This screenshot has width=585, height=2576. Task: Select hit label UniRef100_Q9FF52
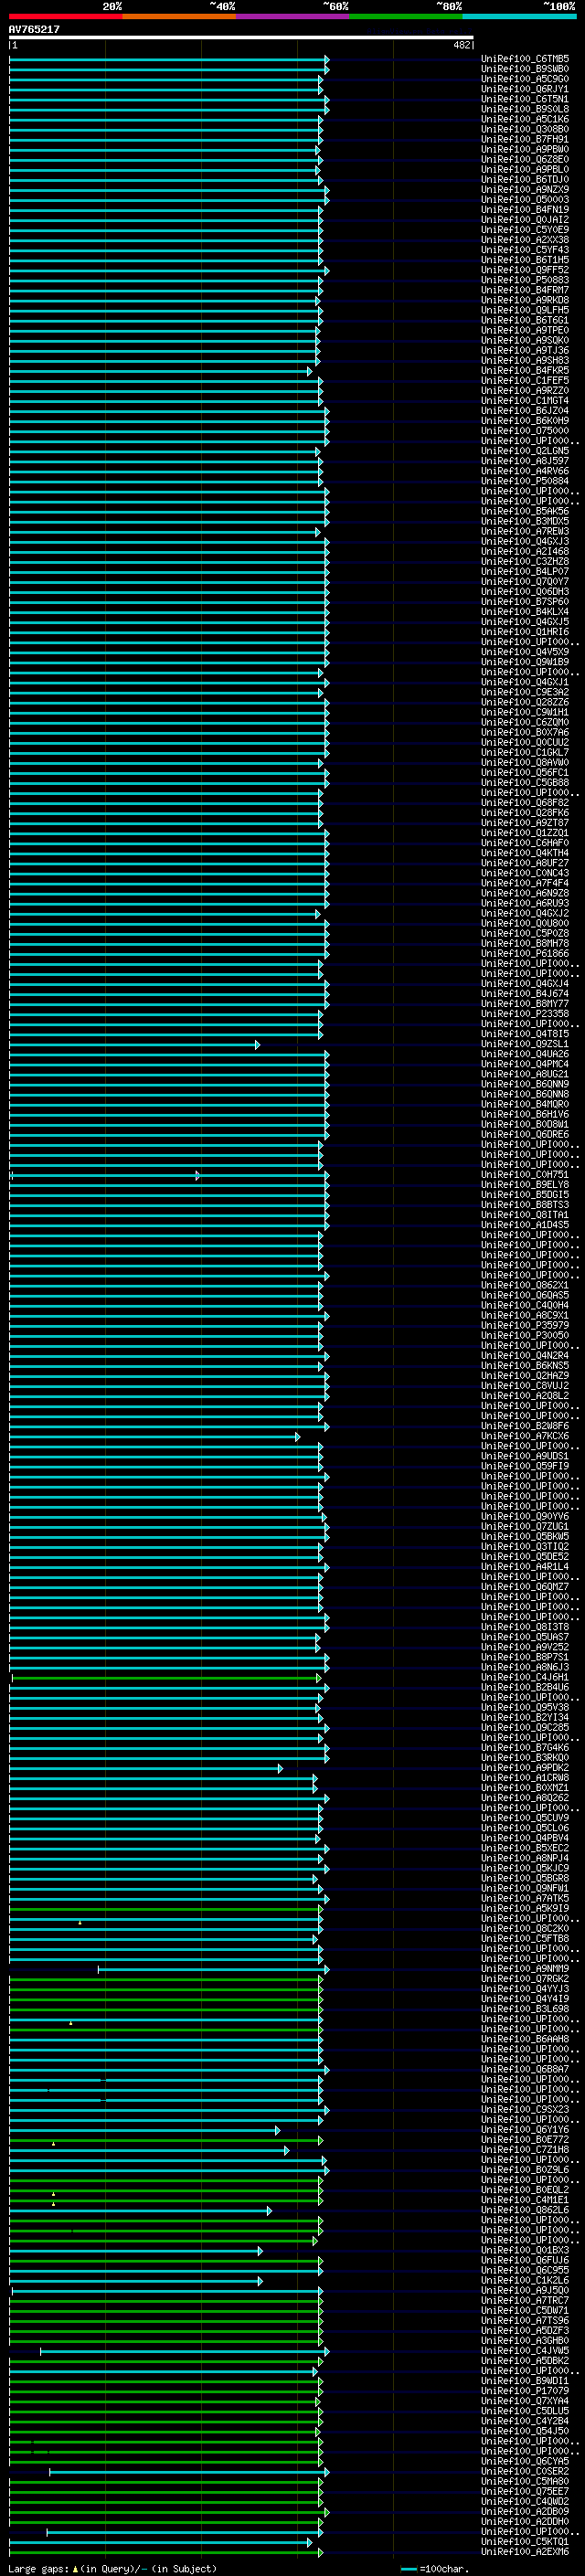pos(525,270)
